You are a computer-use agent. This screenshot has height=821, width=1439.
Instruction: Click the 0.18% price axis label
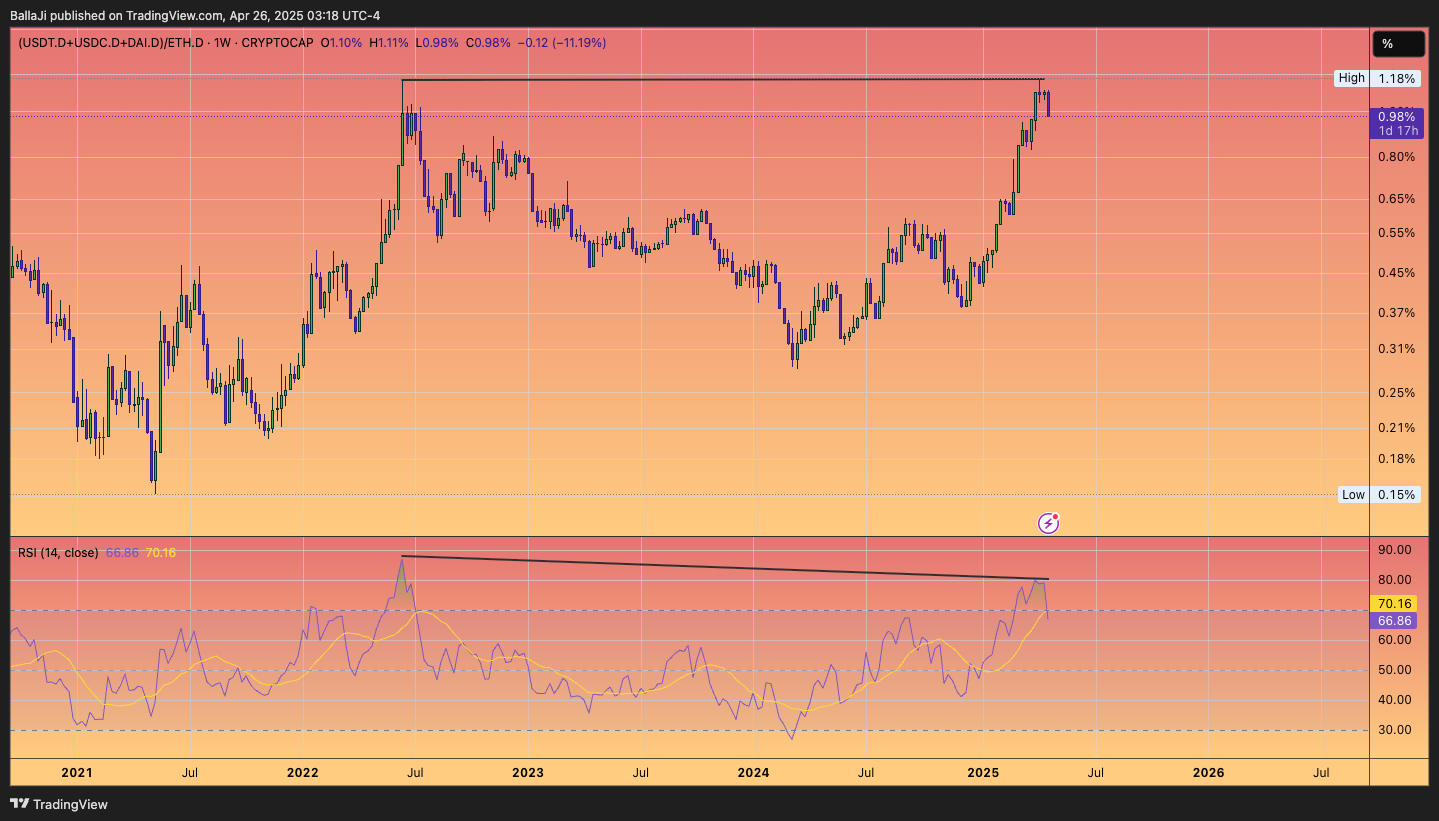[1396, 459]
